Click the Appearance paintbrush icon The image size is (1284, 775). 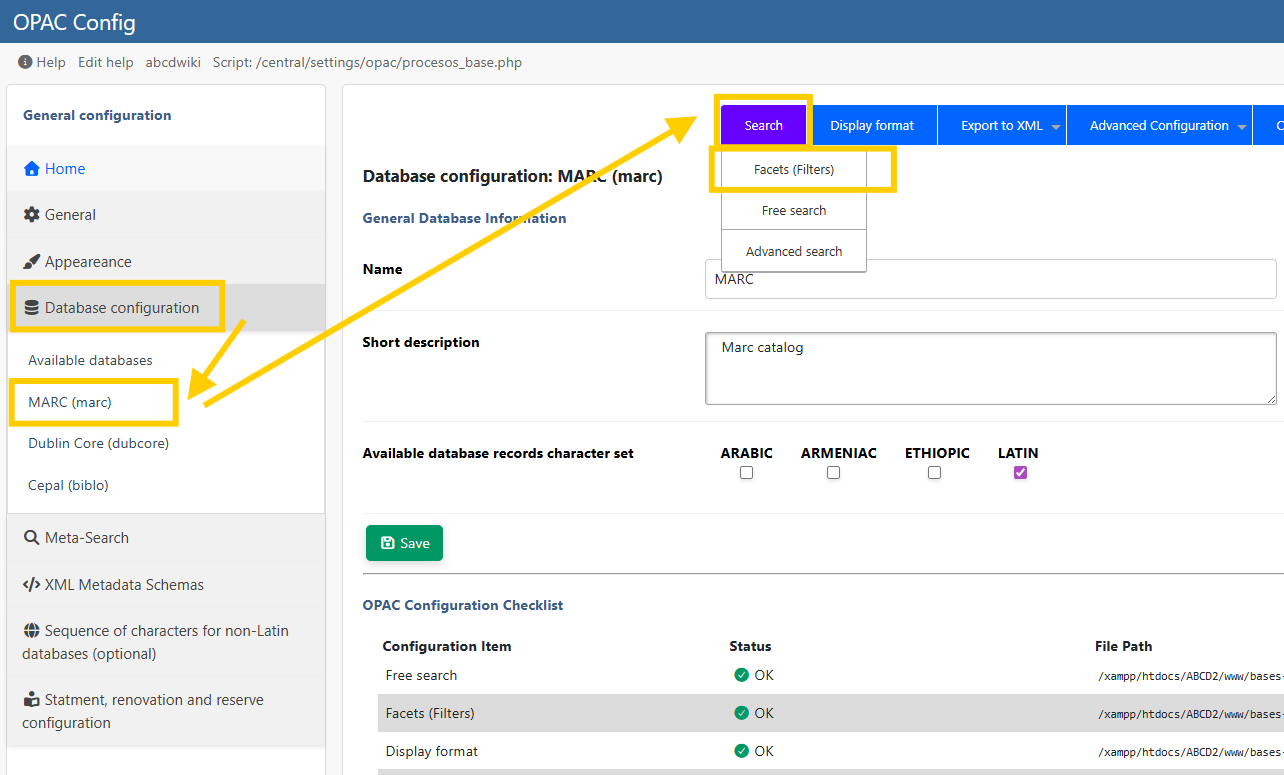tap(32, 262)
